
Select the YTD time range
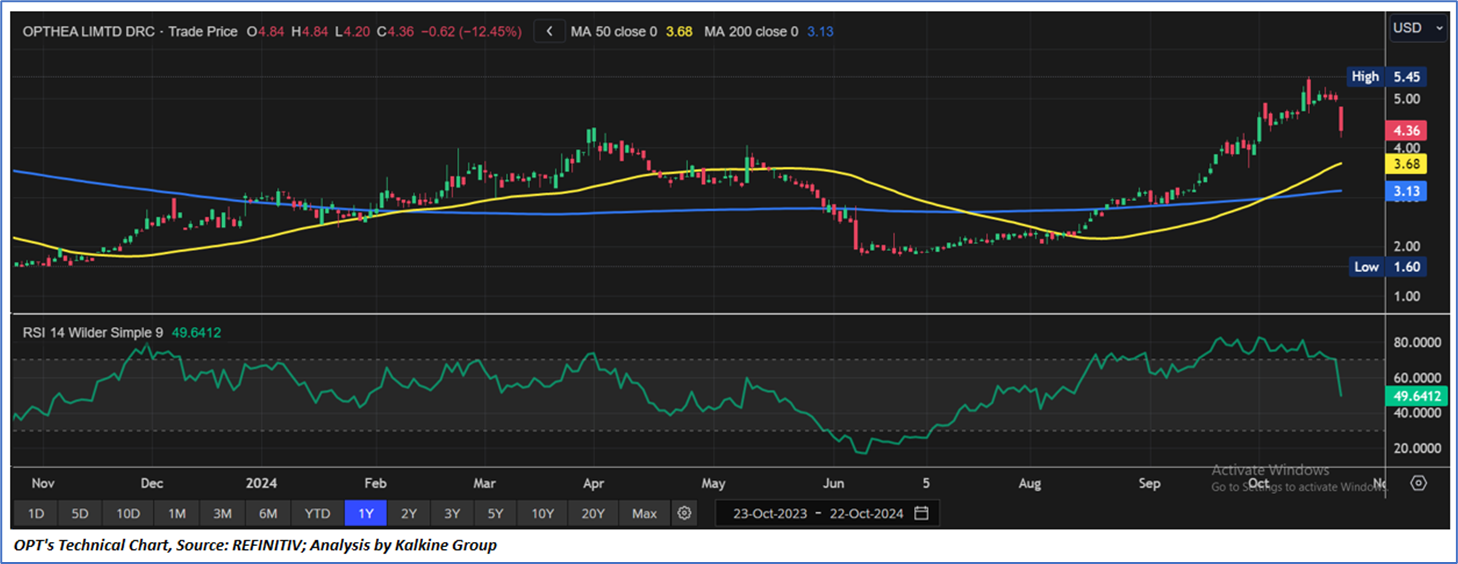(x=317, y=513)
